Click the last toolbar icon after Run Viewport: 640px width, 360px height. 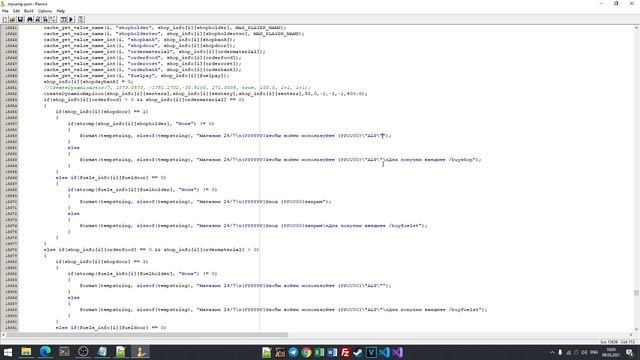81,19
